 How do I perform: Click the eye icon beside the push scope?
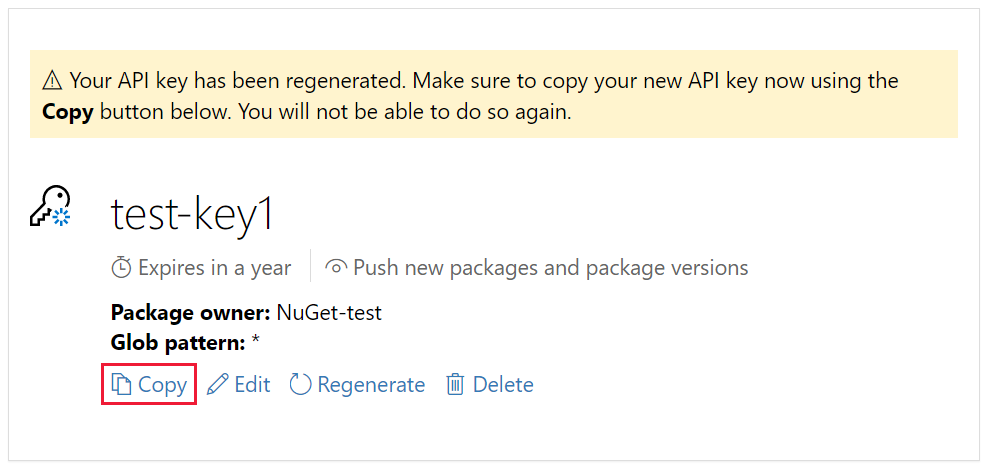click(x=336, y=268)
